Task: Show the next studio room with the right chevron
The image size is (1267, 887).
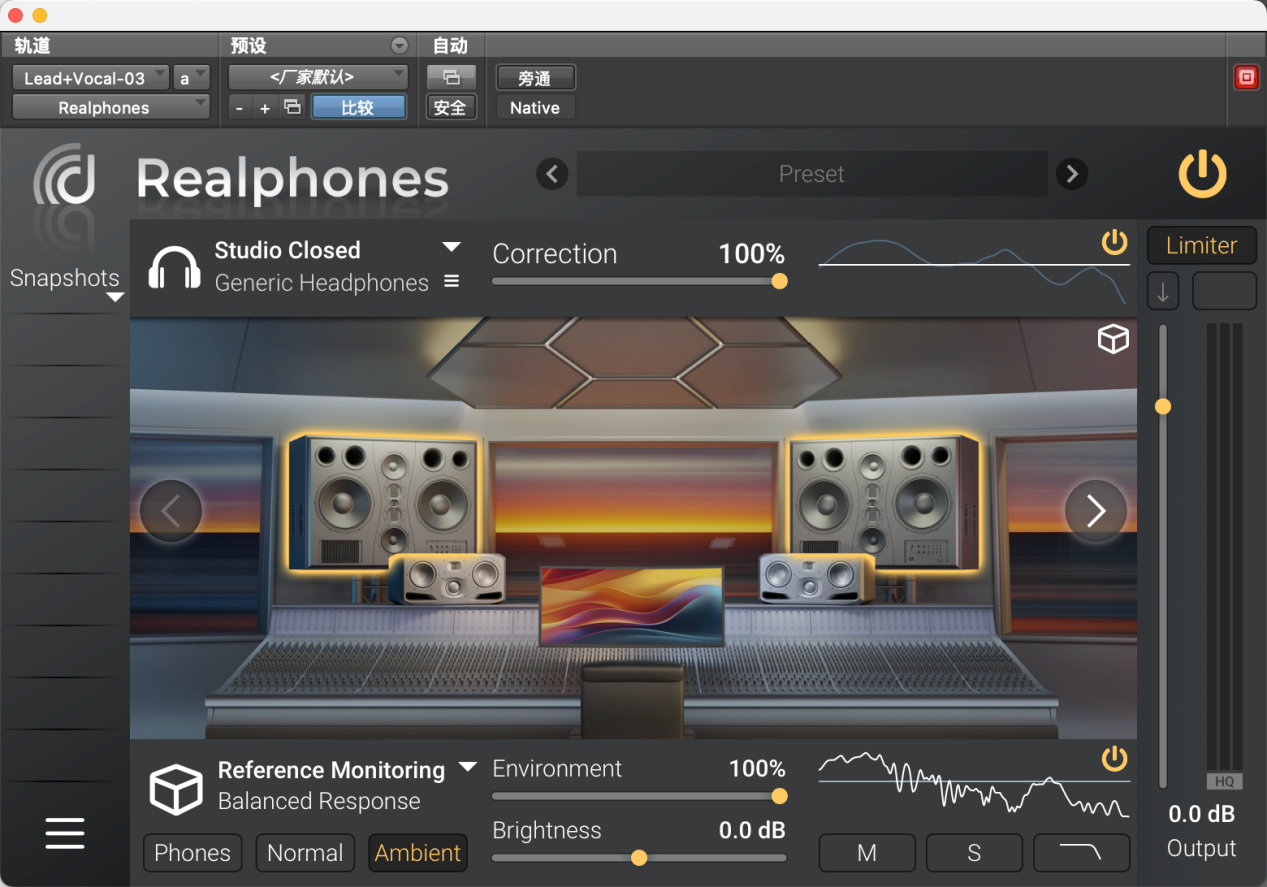Action: (1096, 511)
